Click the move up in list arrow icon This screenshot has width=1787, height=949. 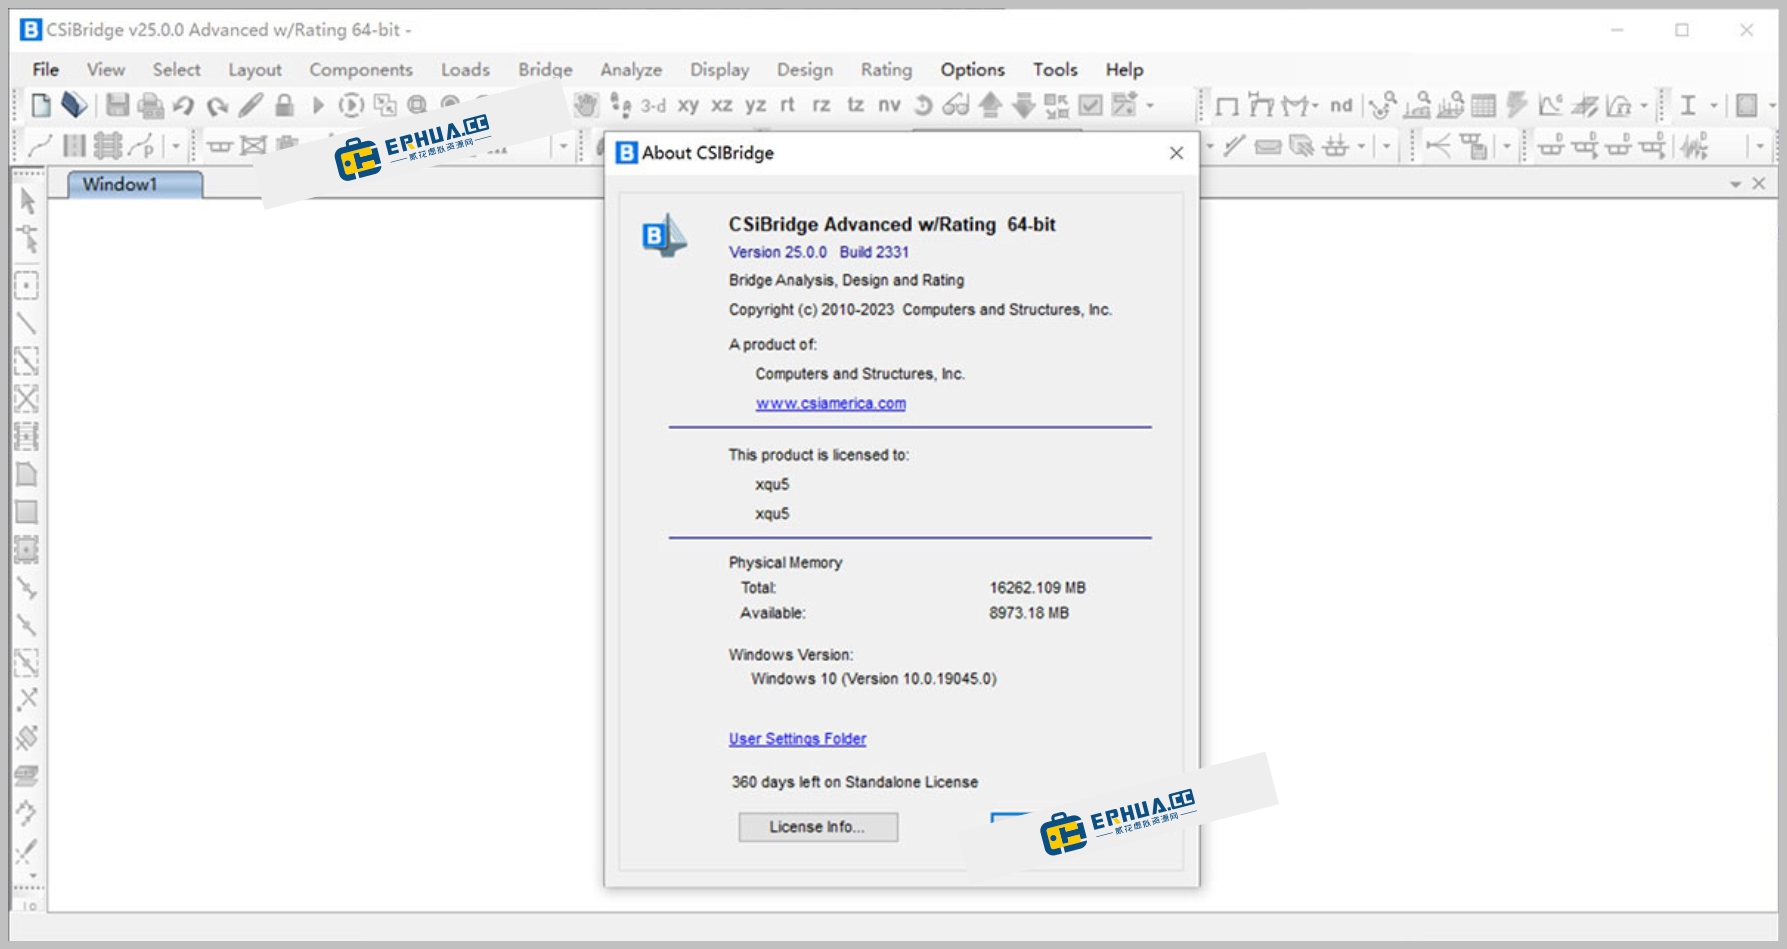point(990,105)
